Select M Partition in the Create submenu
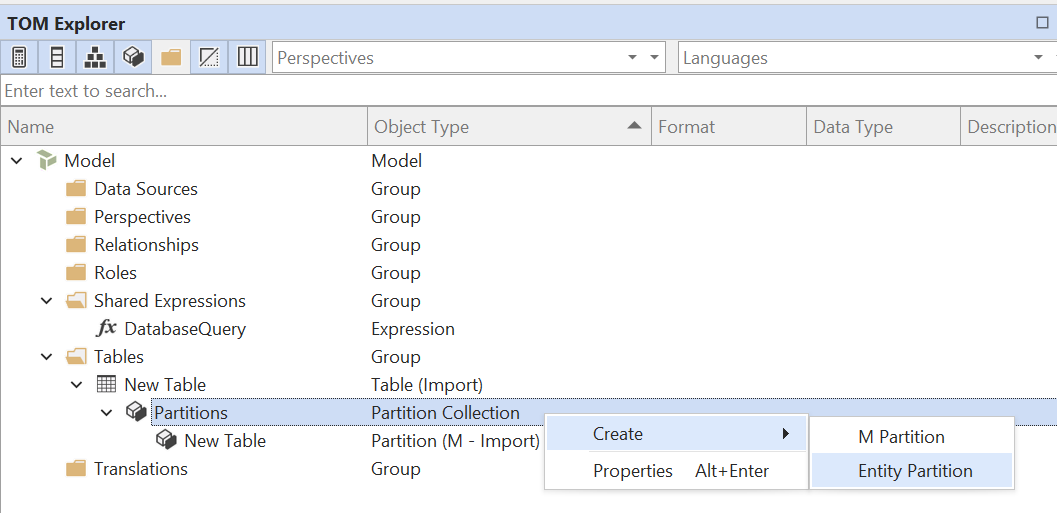 pyautogui.click(x=901, y=437)
